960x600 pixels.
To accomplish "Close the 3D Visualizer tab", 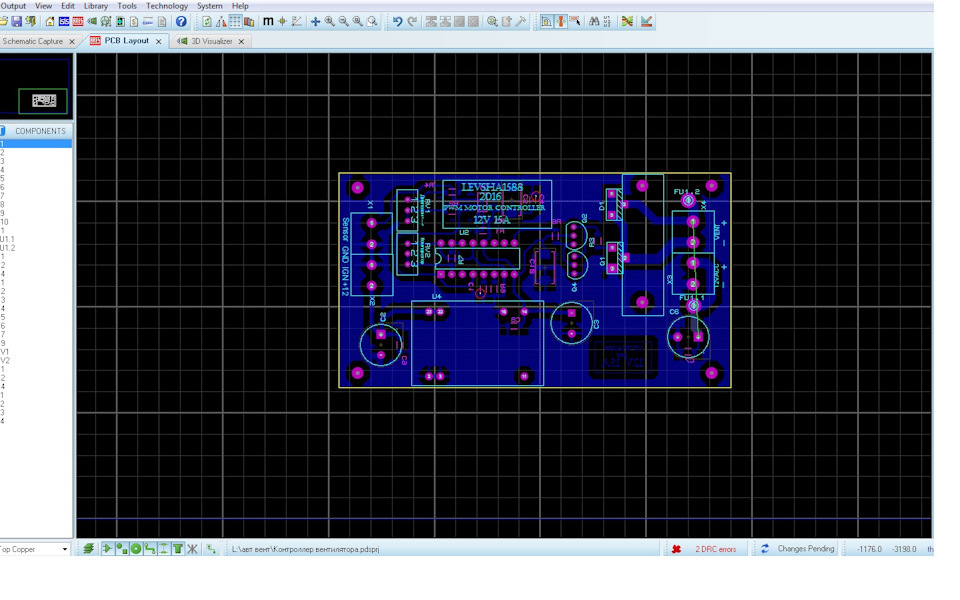I will point(241,42).
